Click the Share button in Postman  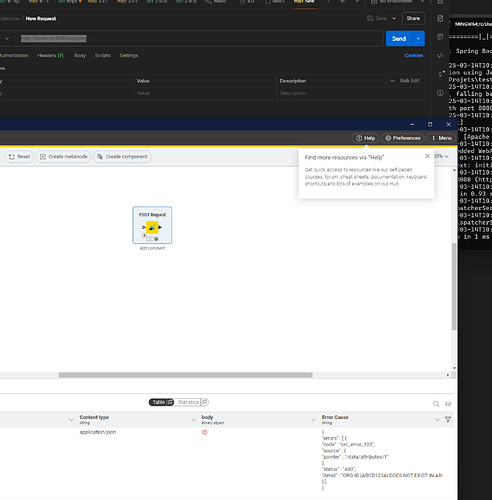[x=413, y=18]
